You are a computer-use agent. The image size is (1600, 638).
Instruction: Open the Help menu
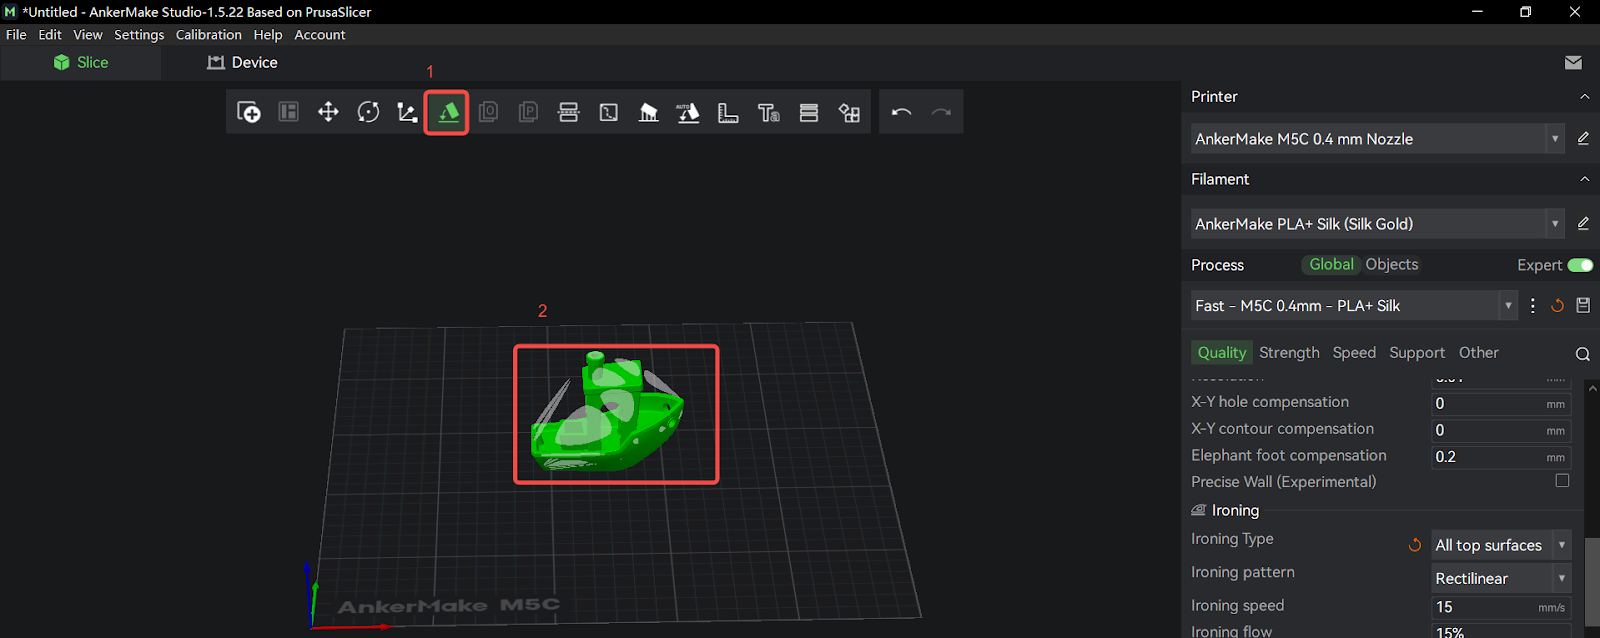268,34
